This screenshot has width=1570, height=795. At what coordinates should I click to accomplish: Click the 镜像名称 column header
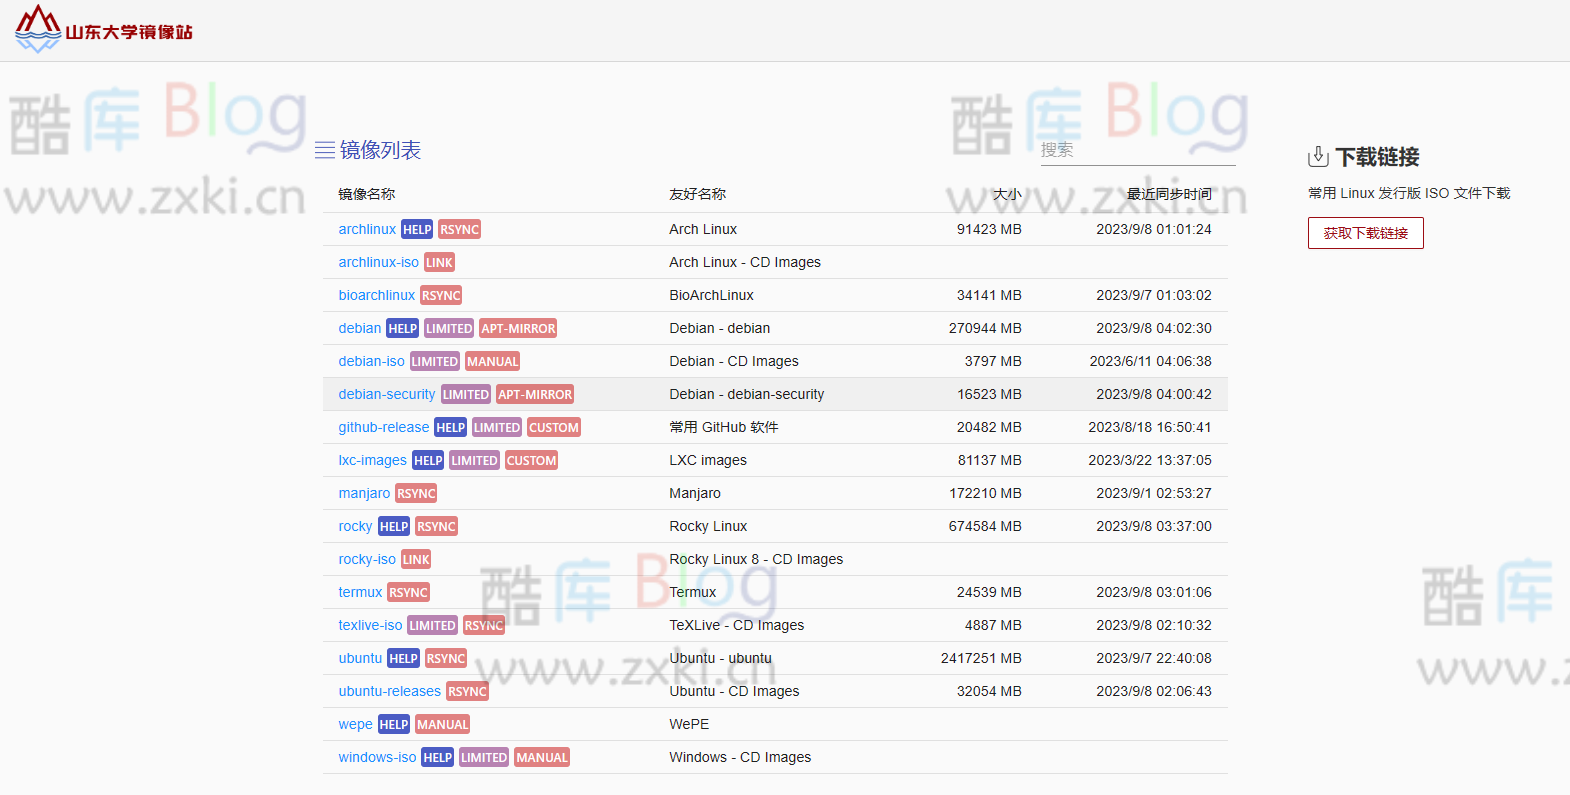(367, 194)
